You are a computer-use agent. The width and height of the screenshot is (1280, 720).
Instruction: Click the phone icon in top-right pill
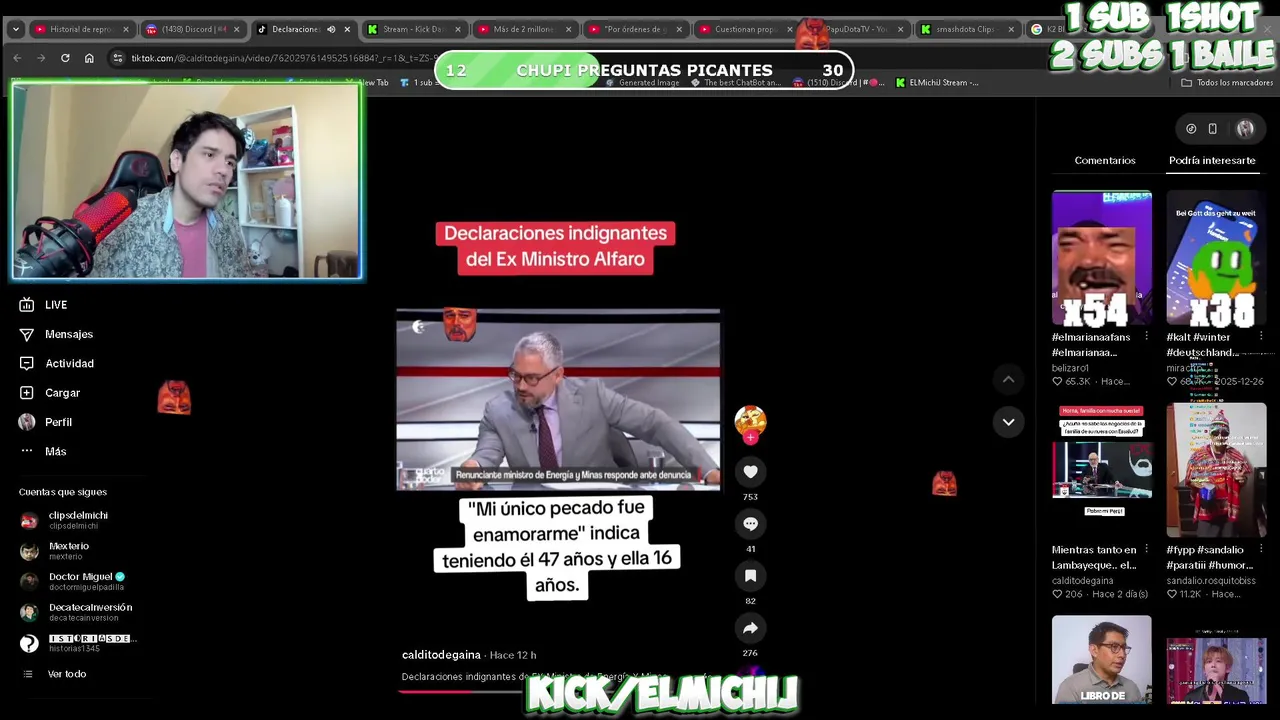1212,128
